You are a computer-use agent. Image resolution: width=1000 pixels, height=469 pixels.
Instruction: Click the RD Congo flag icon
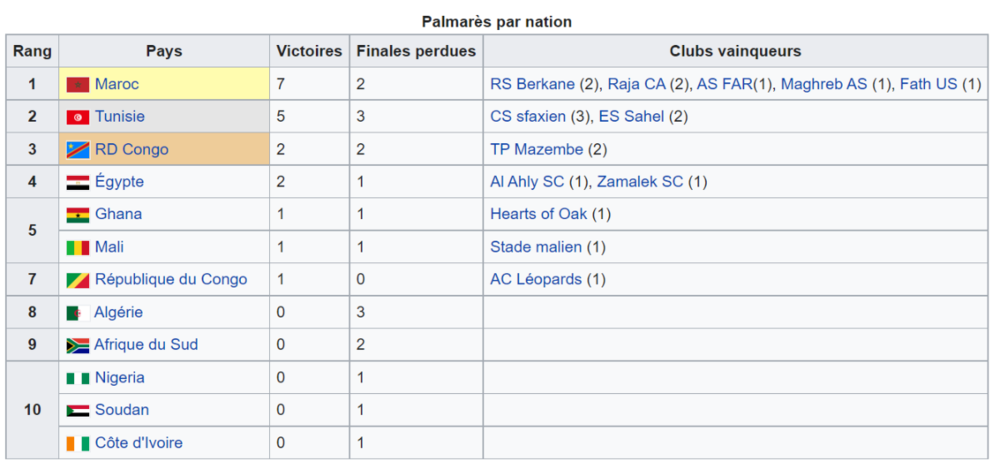(78, 150)
